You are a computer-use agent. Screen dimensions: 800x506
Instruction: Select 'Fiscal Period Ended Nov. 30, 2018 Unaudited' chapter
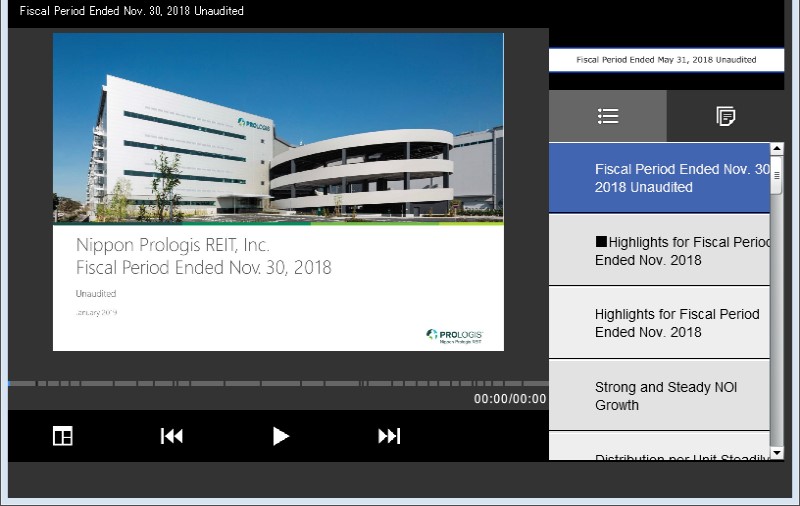[659, 178]
